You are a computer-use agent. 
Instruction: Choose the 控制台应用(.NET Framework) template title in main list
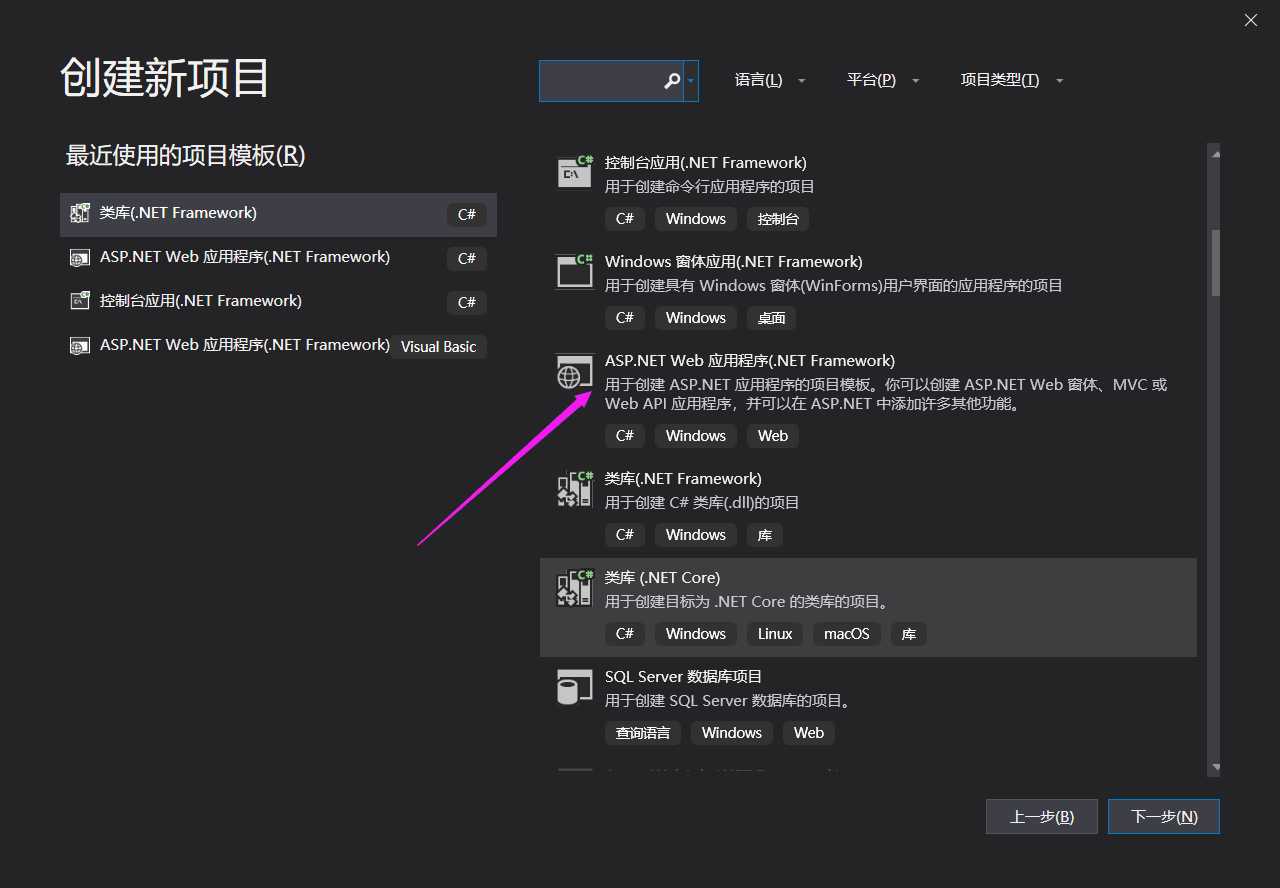(x=706, y=163)
